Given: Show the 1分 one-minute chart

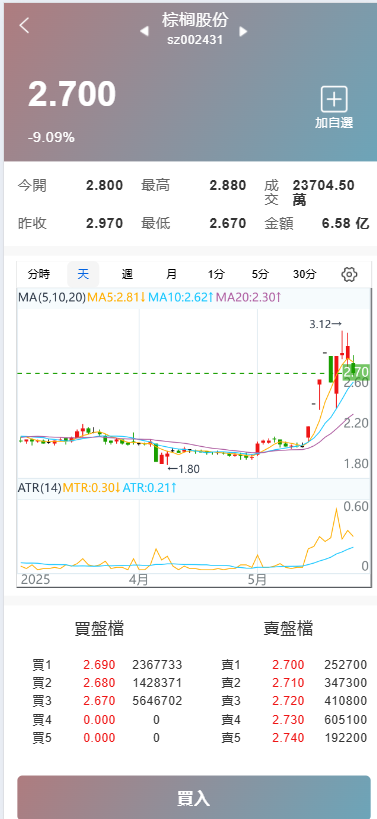Looking at the screenshot, I should point(216,274).
